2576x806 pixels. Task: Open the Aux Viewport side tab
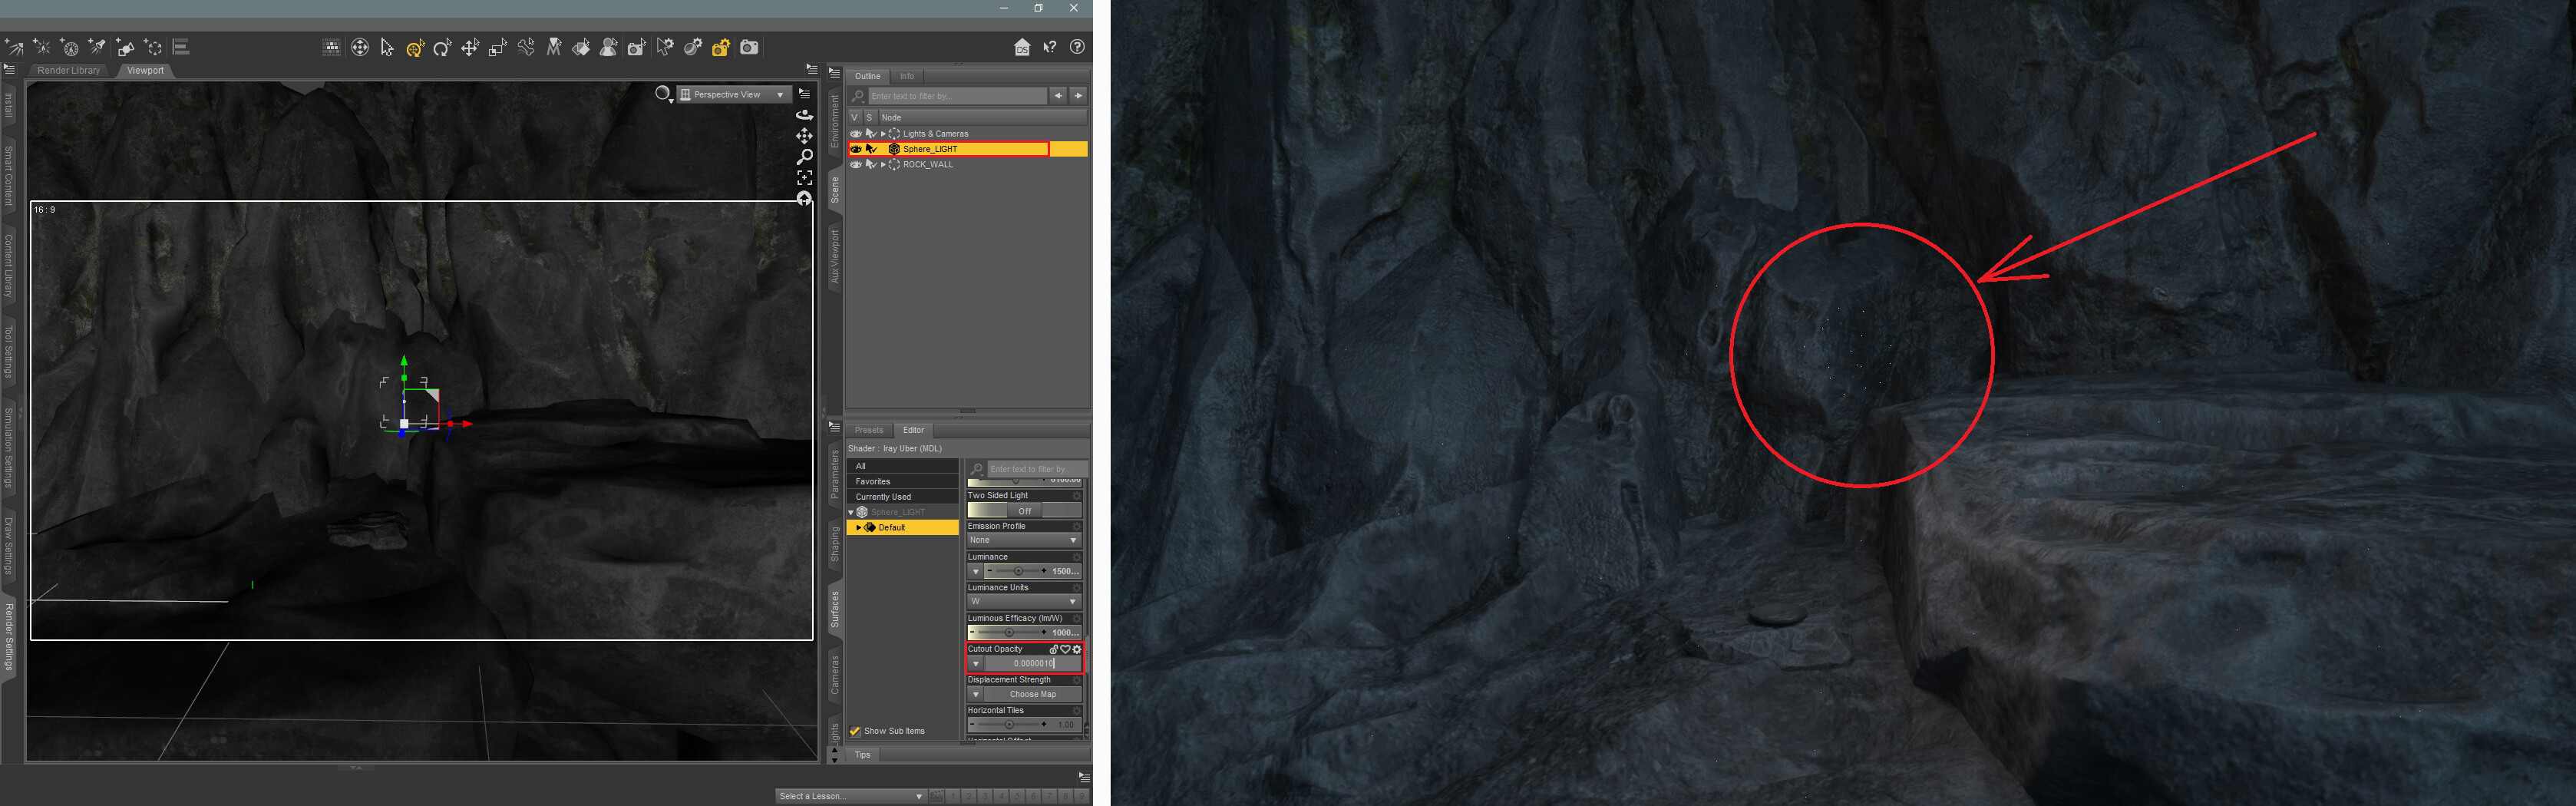(835, 256)
